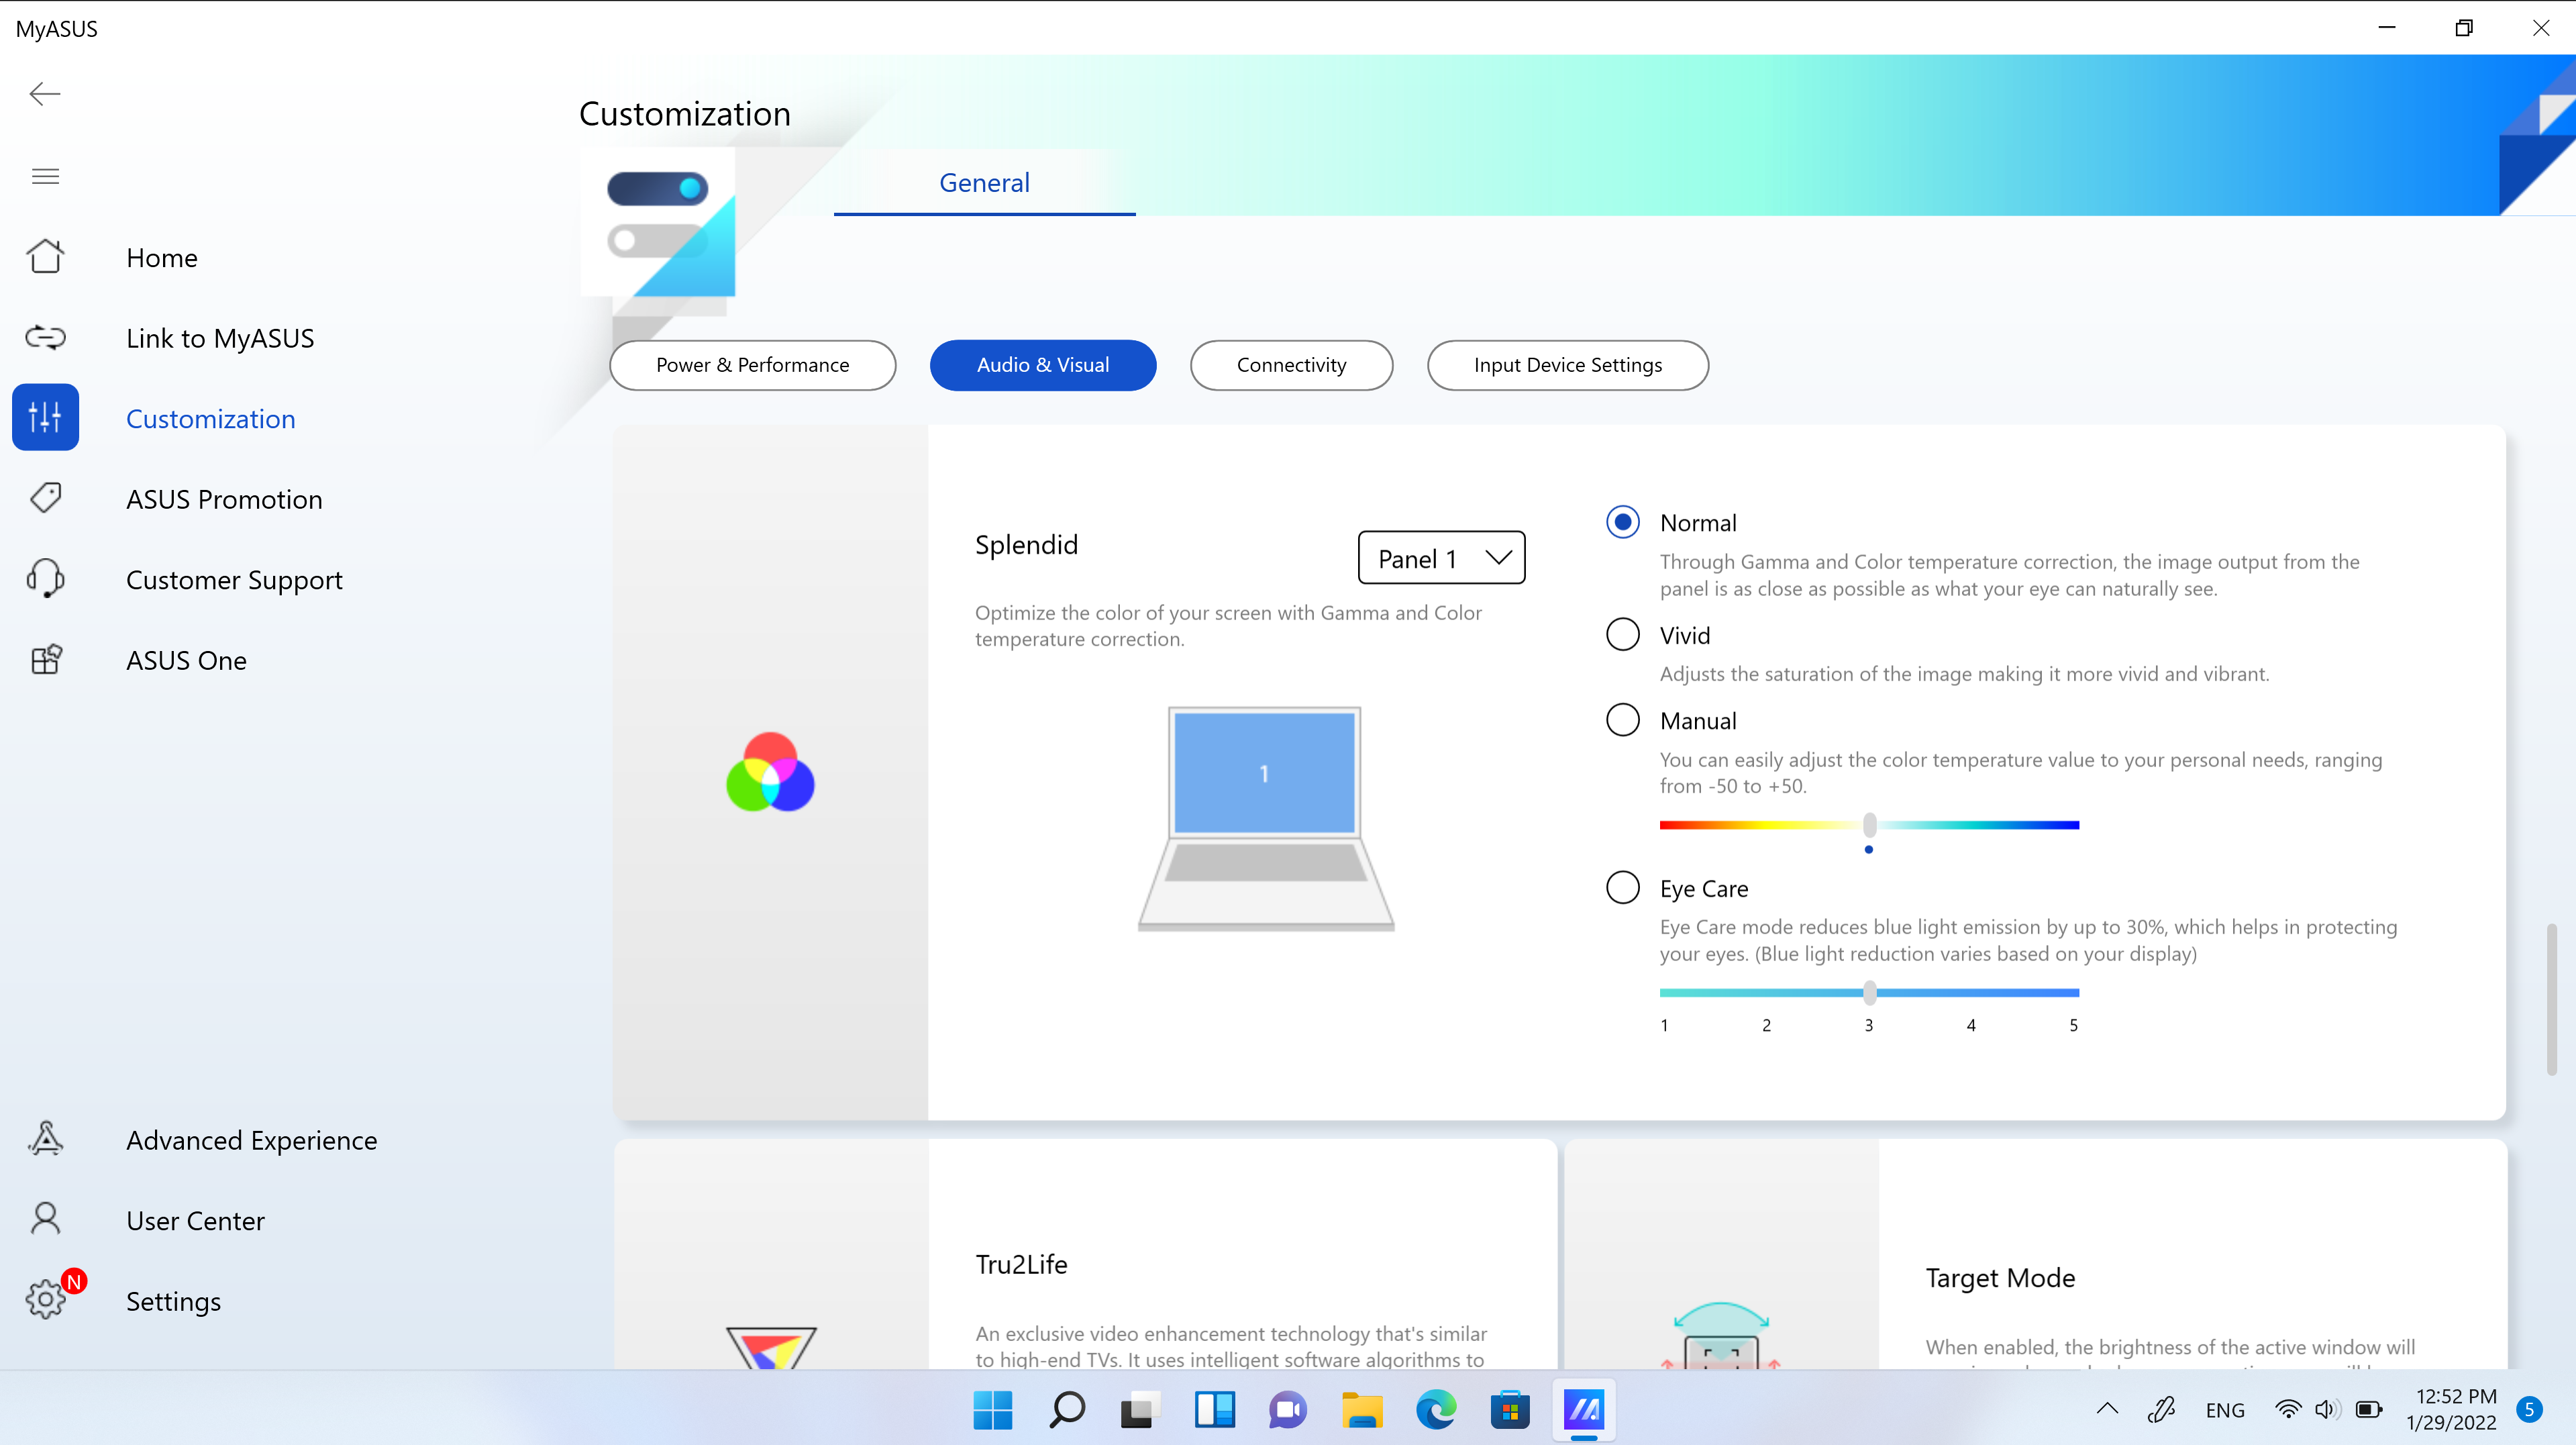The image size is (2576, 1445).
Task: Open the Teams Chat taskbar icon
Action: [x=1288, y=1410]
